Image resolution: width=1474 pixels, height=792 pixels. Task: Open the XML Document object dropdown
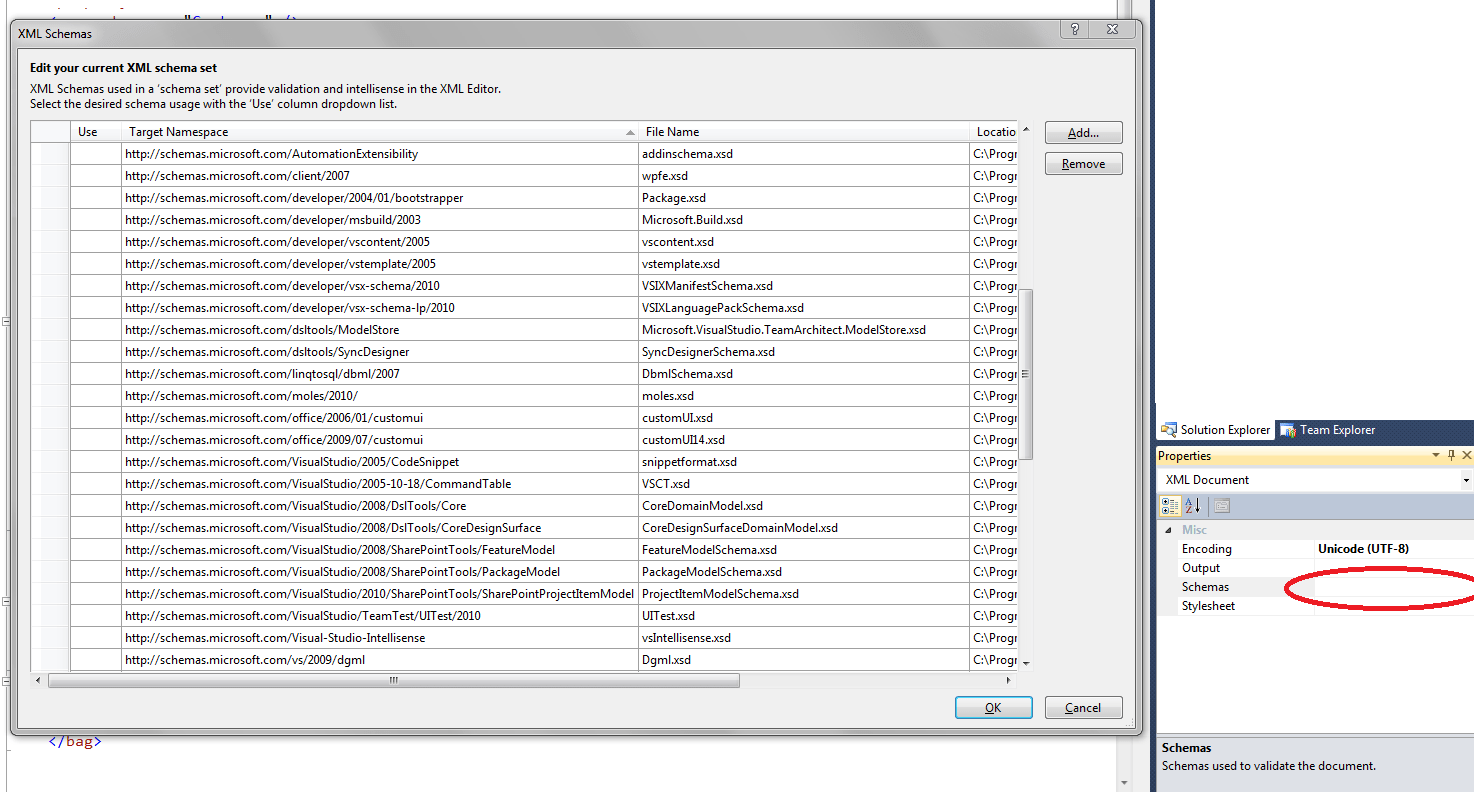point(1464,479)
